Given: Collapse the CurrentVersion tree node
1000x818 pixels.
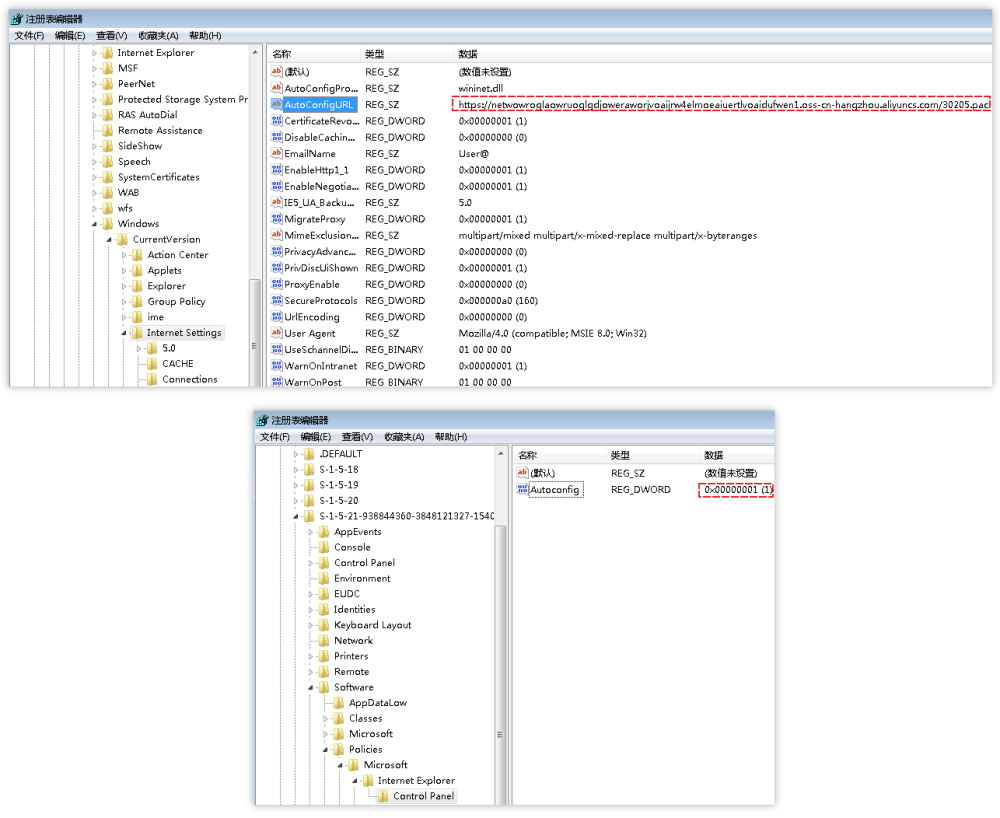Looking at the screenshot, I should 110,240.
